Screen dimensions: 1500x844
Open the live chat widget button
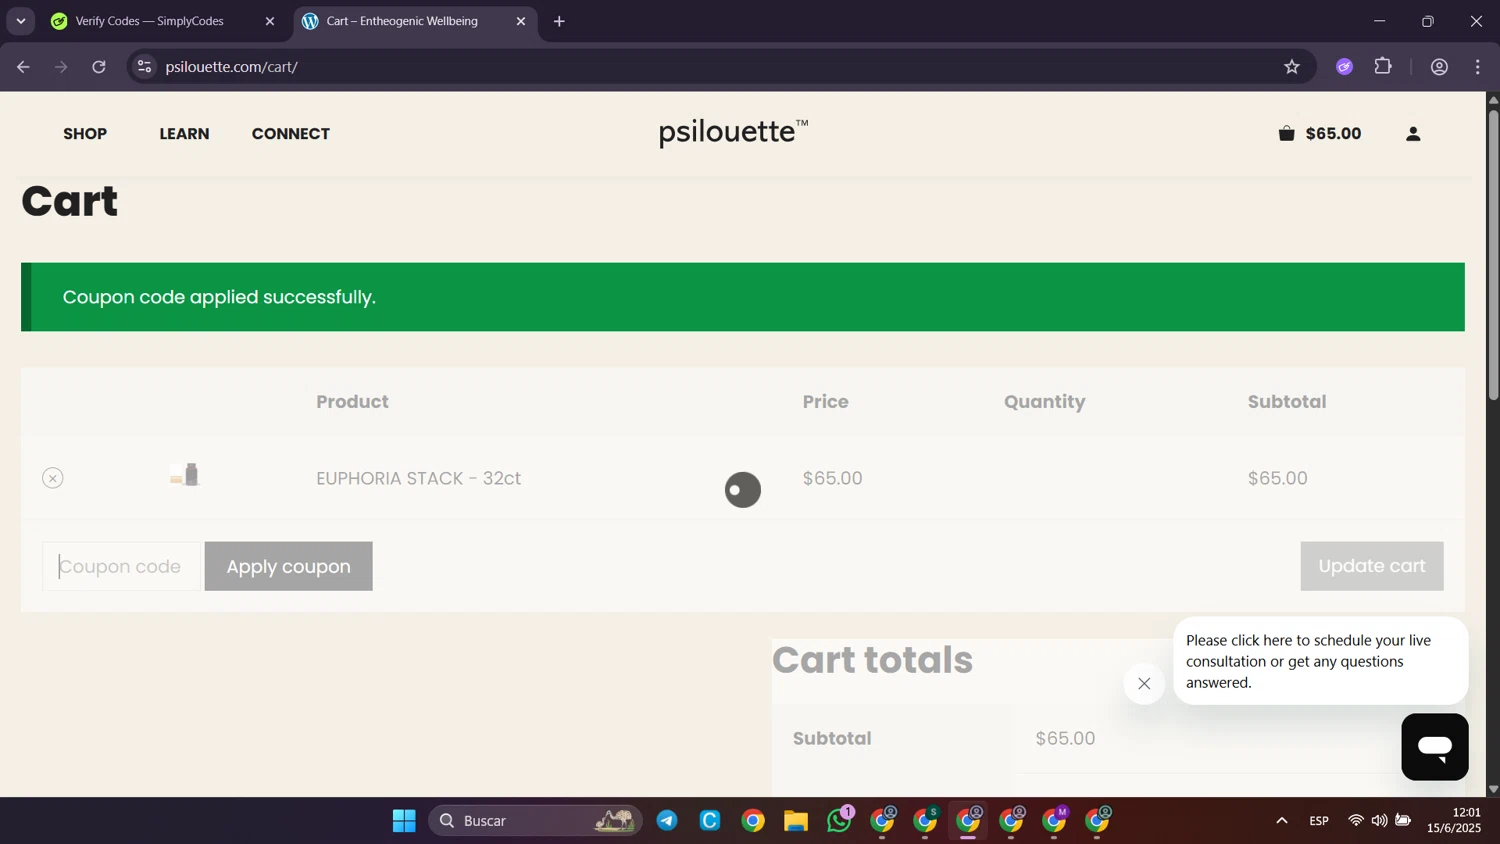click(x=1434, y=747)
